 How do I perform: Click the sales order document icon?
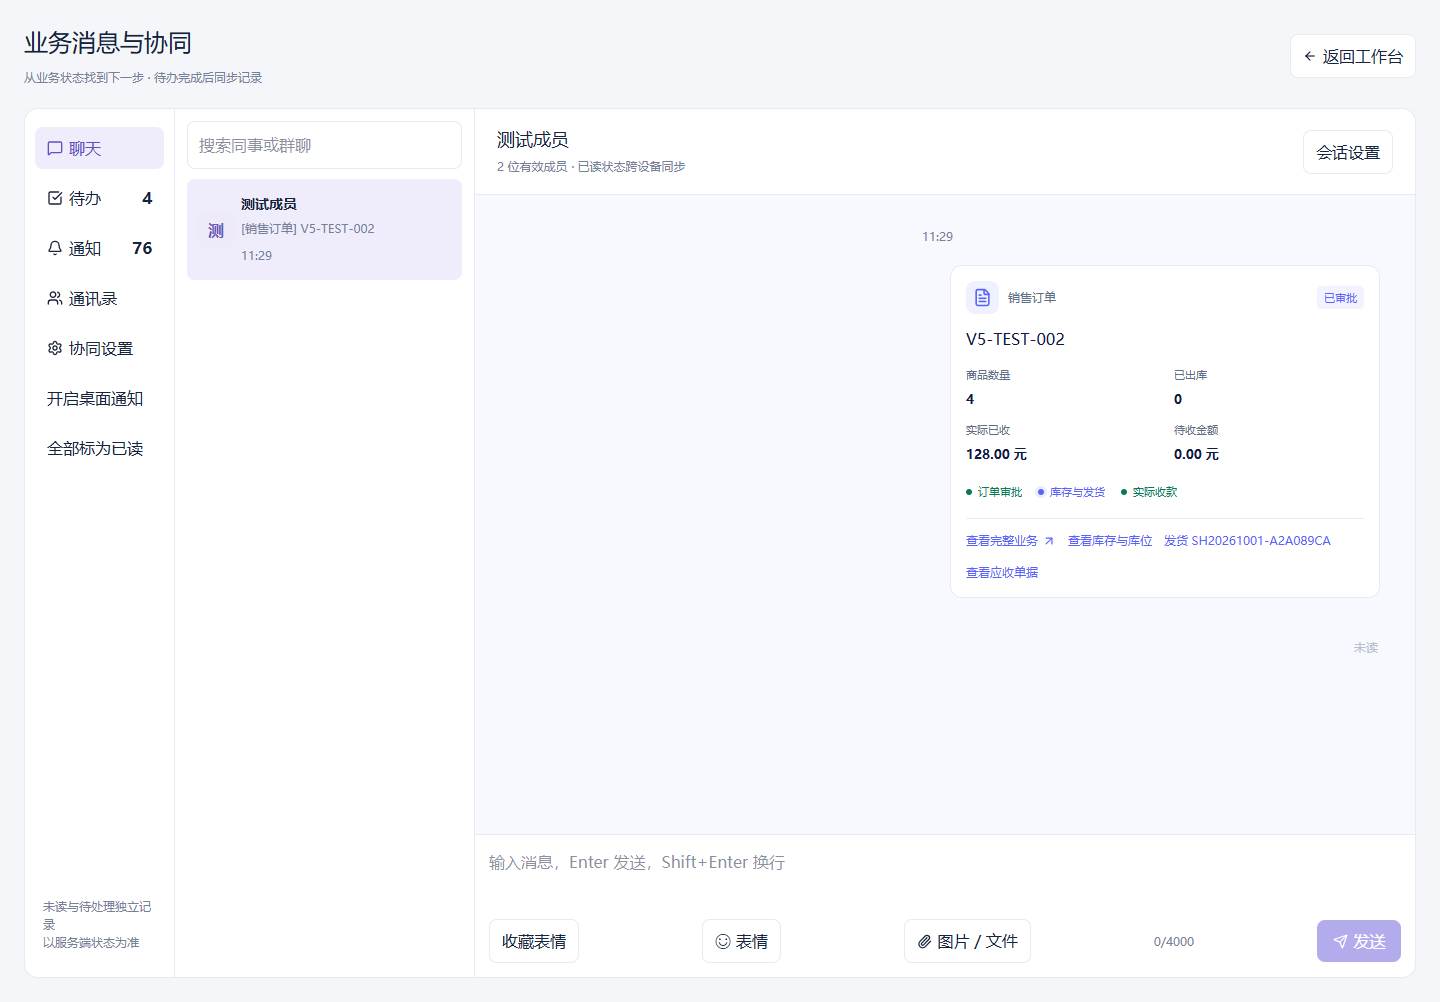[982, 297]
